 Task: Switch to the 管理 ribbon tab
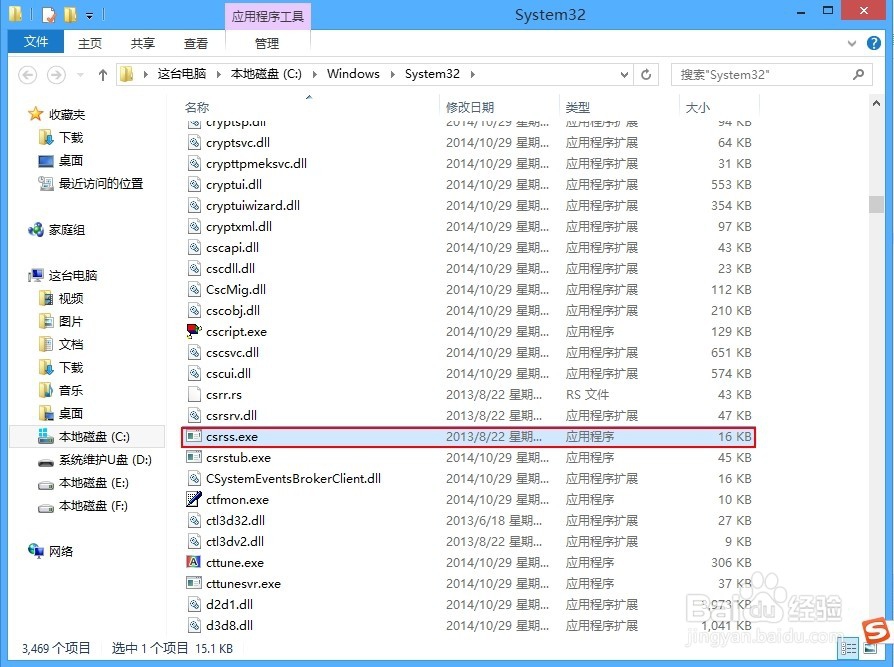(267, 43)
